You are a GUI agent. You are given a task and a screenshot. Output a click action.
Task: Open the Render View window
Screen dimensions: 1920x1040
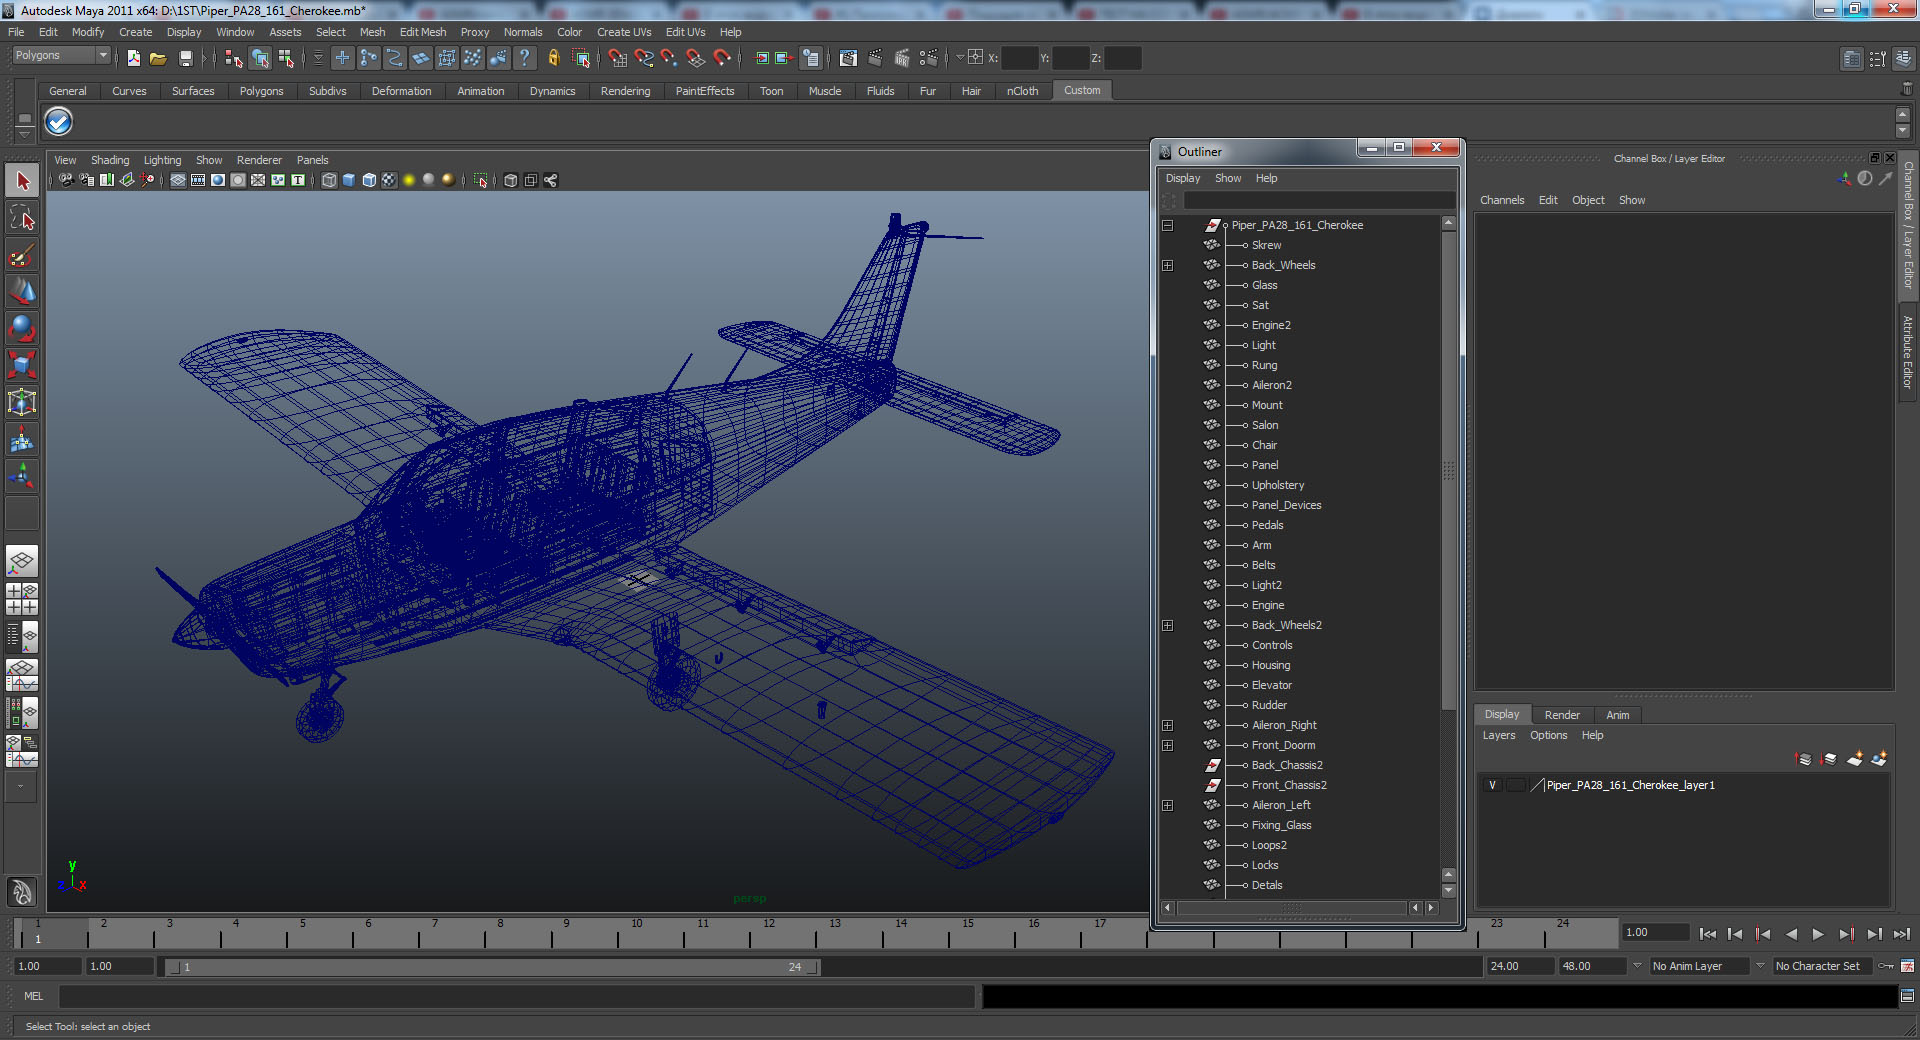(848, 58)
